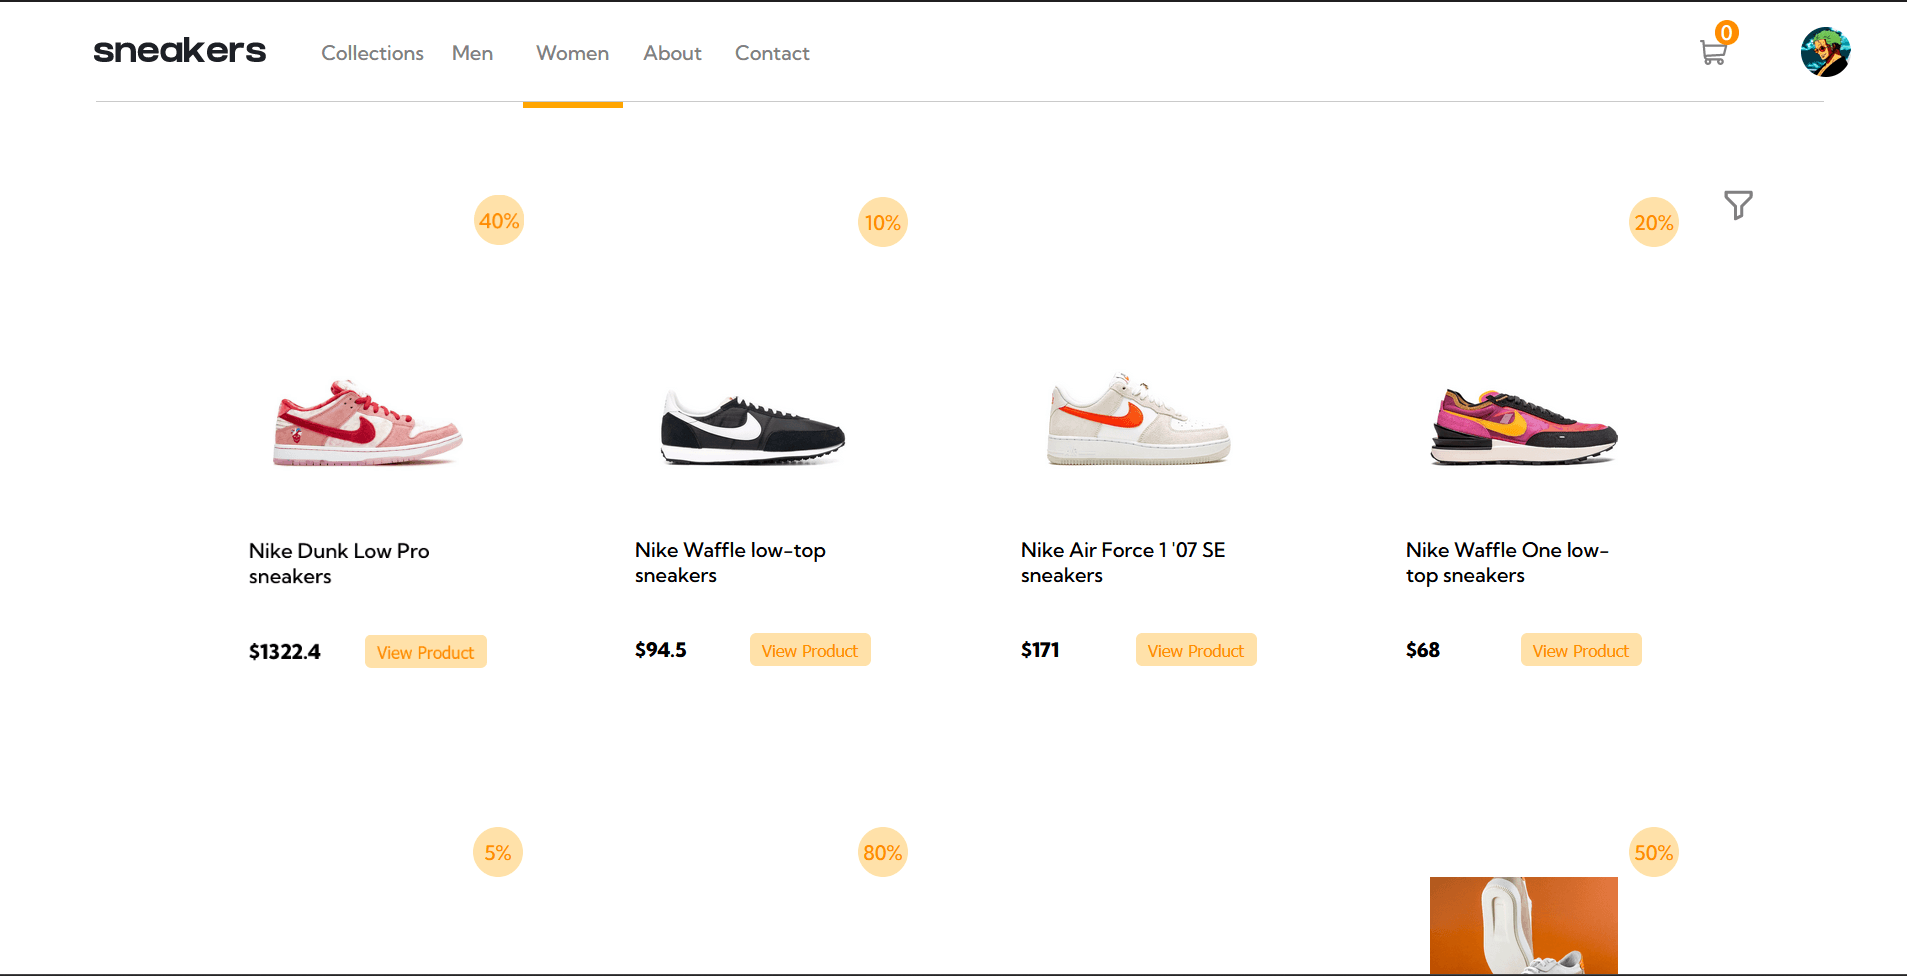Screen dimensions: 1907x976
Task: Click the 80% discount badge
Action: point(883,852)
